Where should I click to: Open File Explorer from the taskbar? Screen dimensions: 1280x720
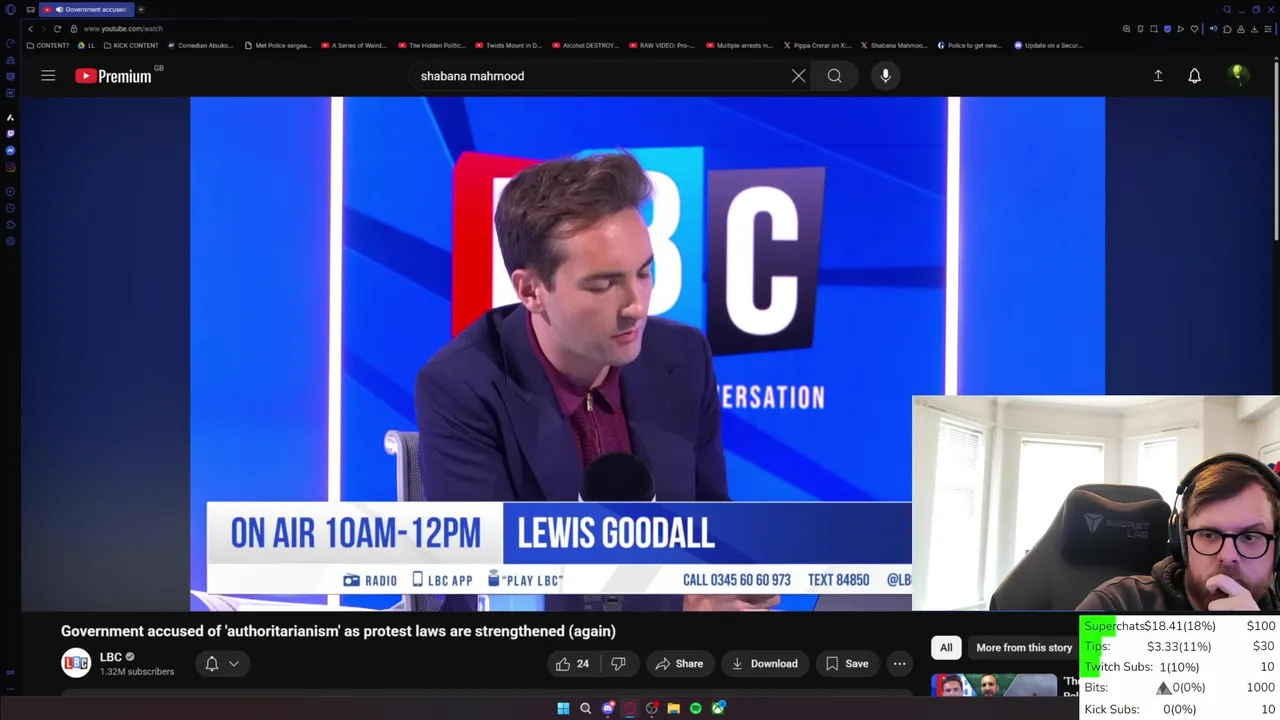coord(673,708)
